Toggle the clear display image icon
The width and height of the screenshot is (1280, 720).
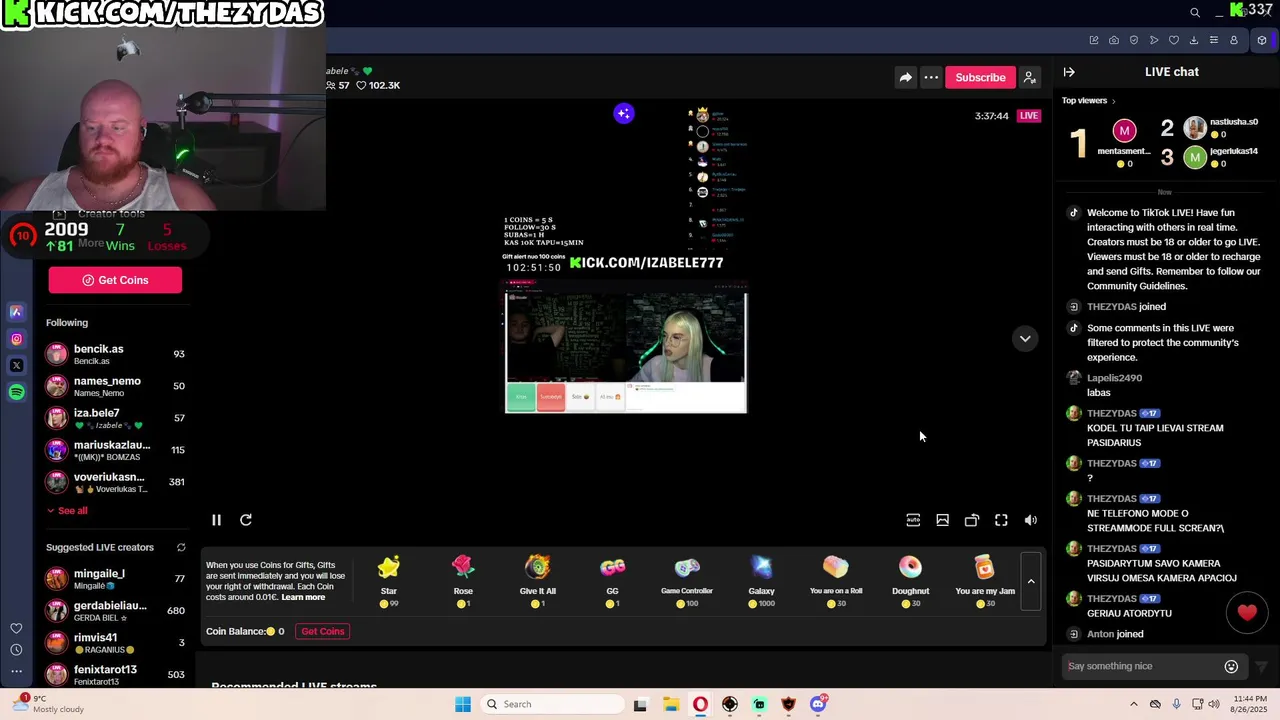[942, 520]
